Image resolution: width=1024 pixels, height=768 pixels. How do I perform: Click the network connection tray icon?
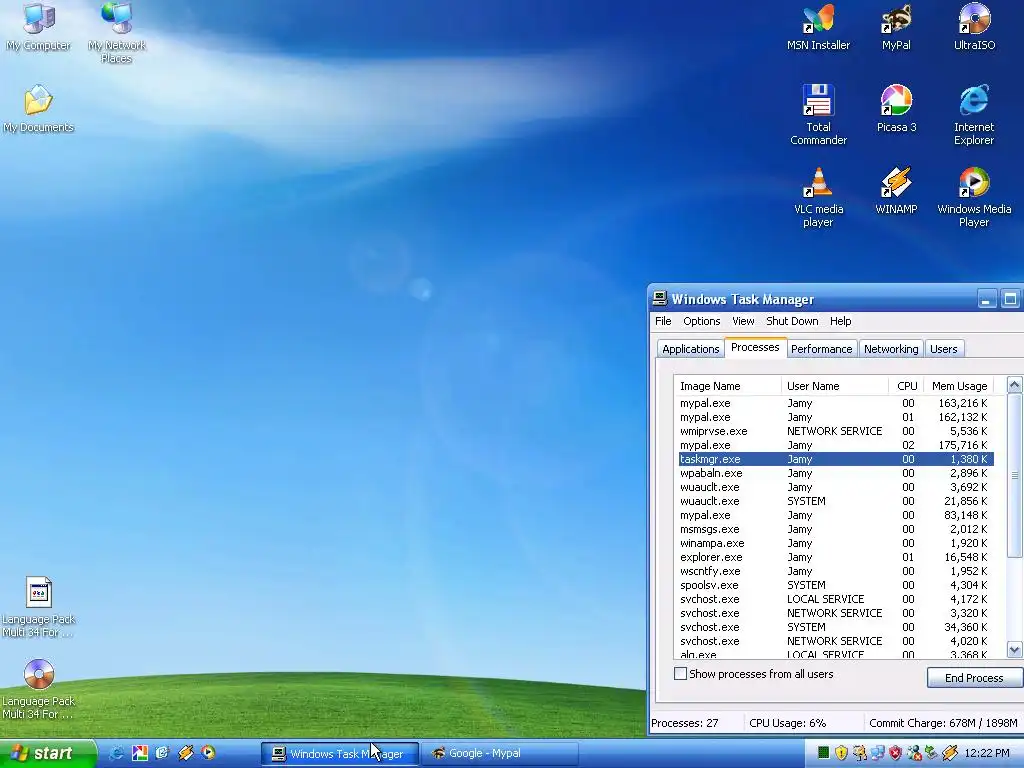(x=878, y=753)
